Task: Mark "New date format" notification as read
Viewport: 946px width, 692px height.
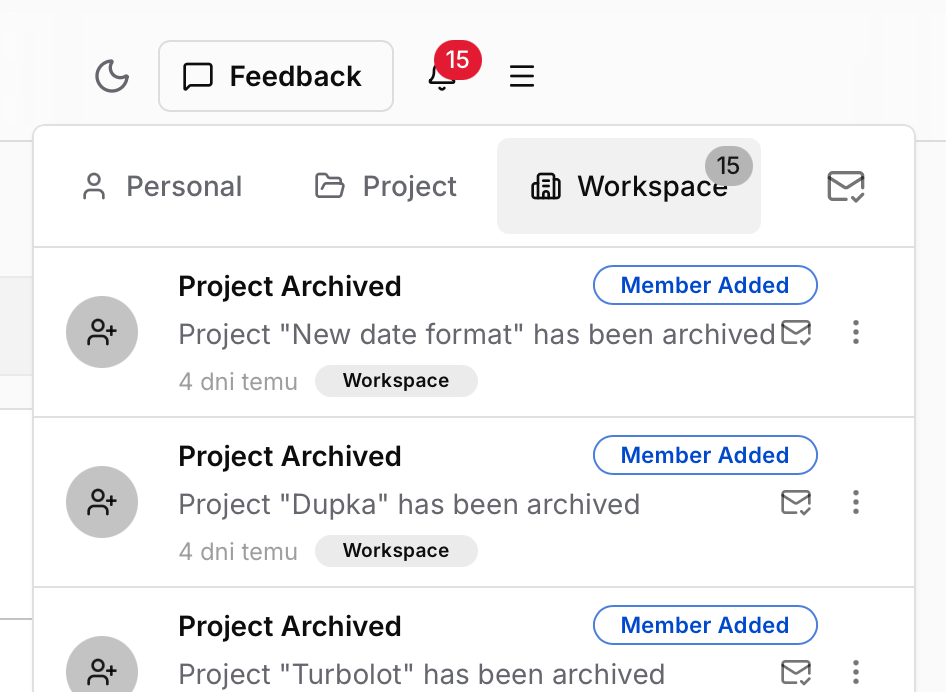Action: (796, 332)
